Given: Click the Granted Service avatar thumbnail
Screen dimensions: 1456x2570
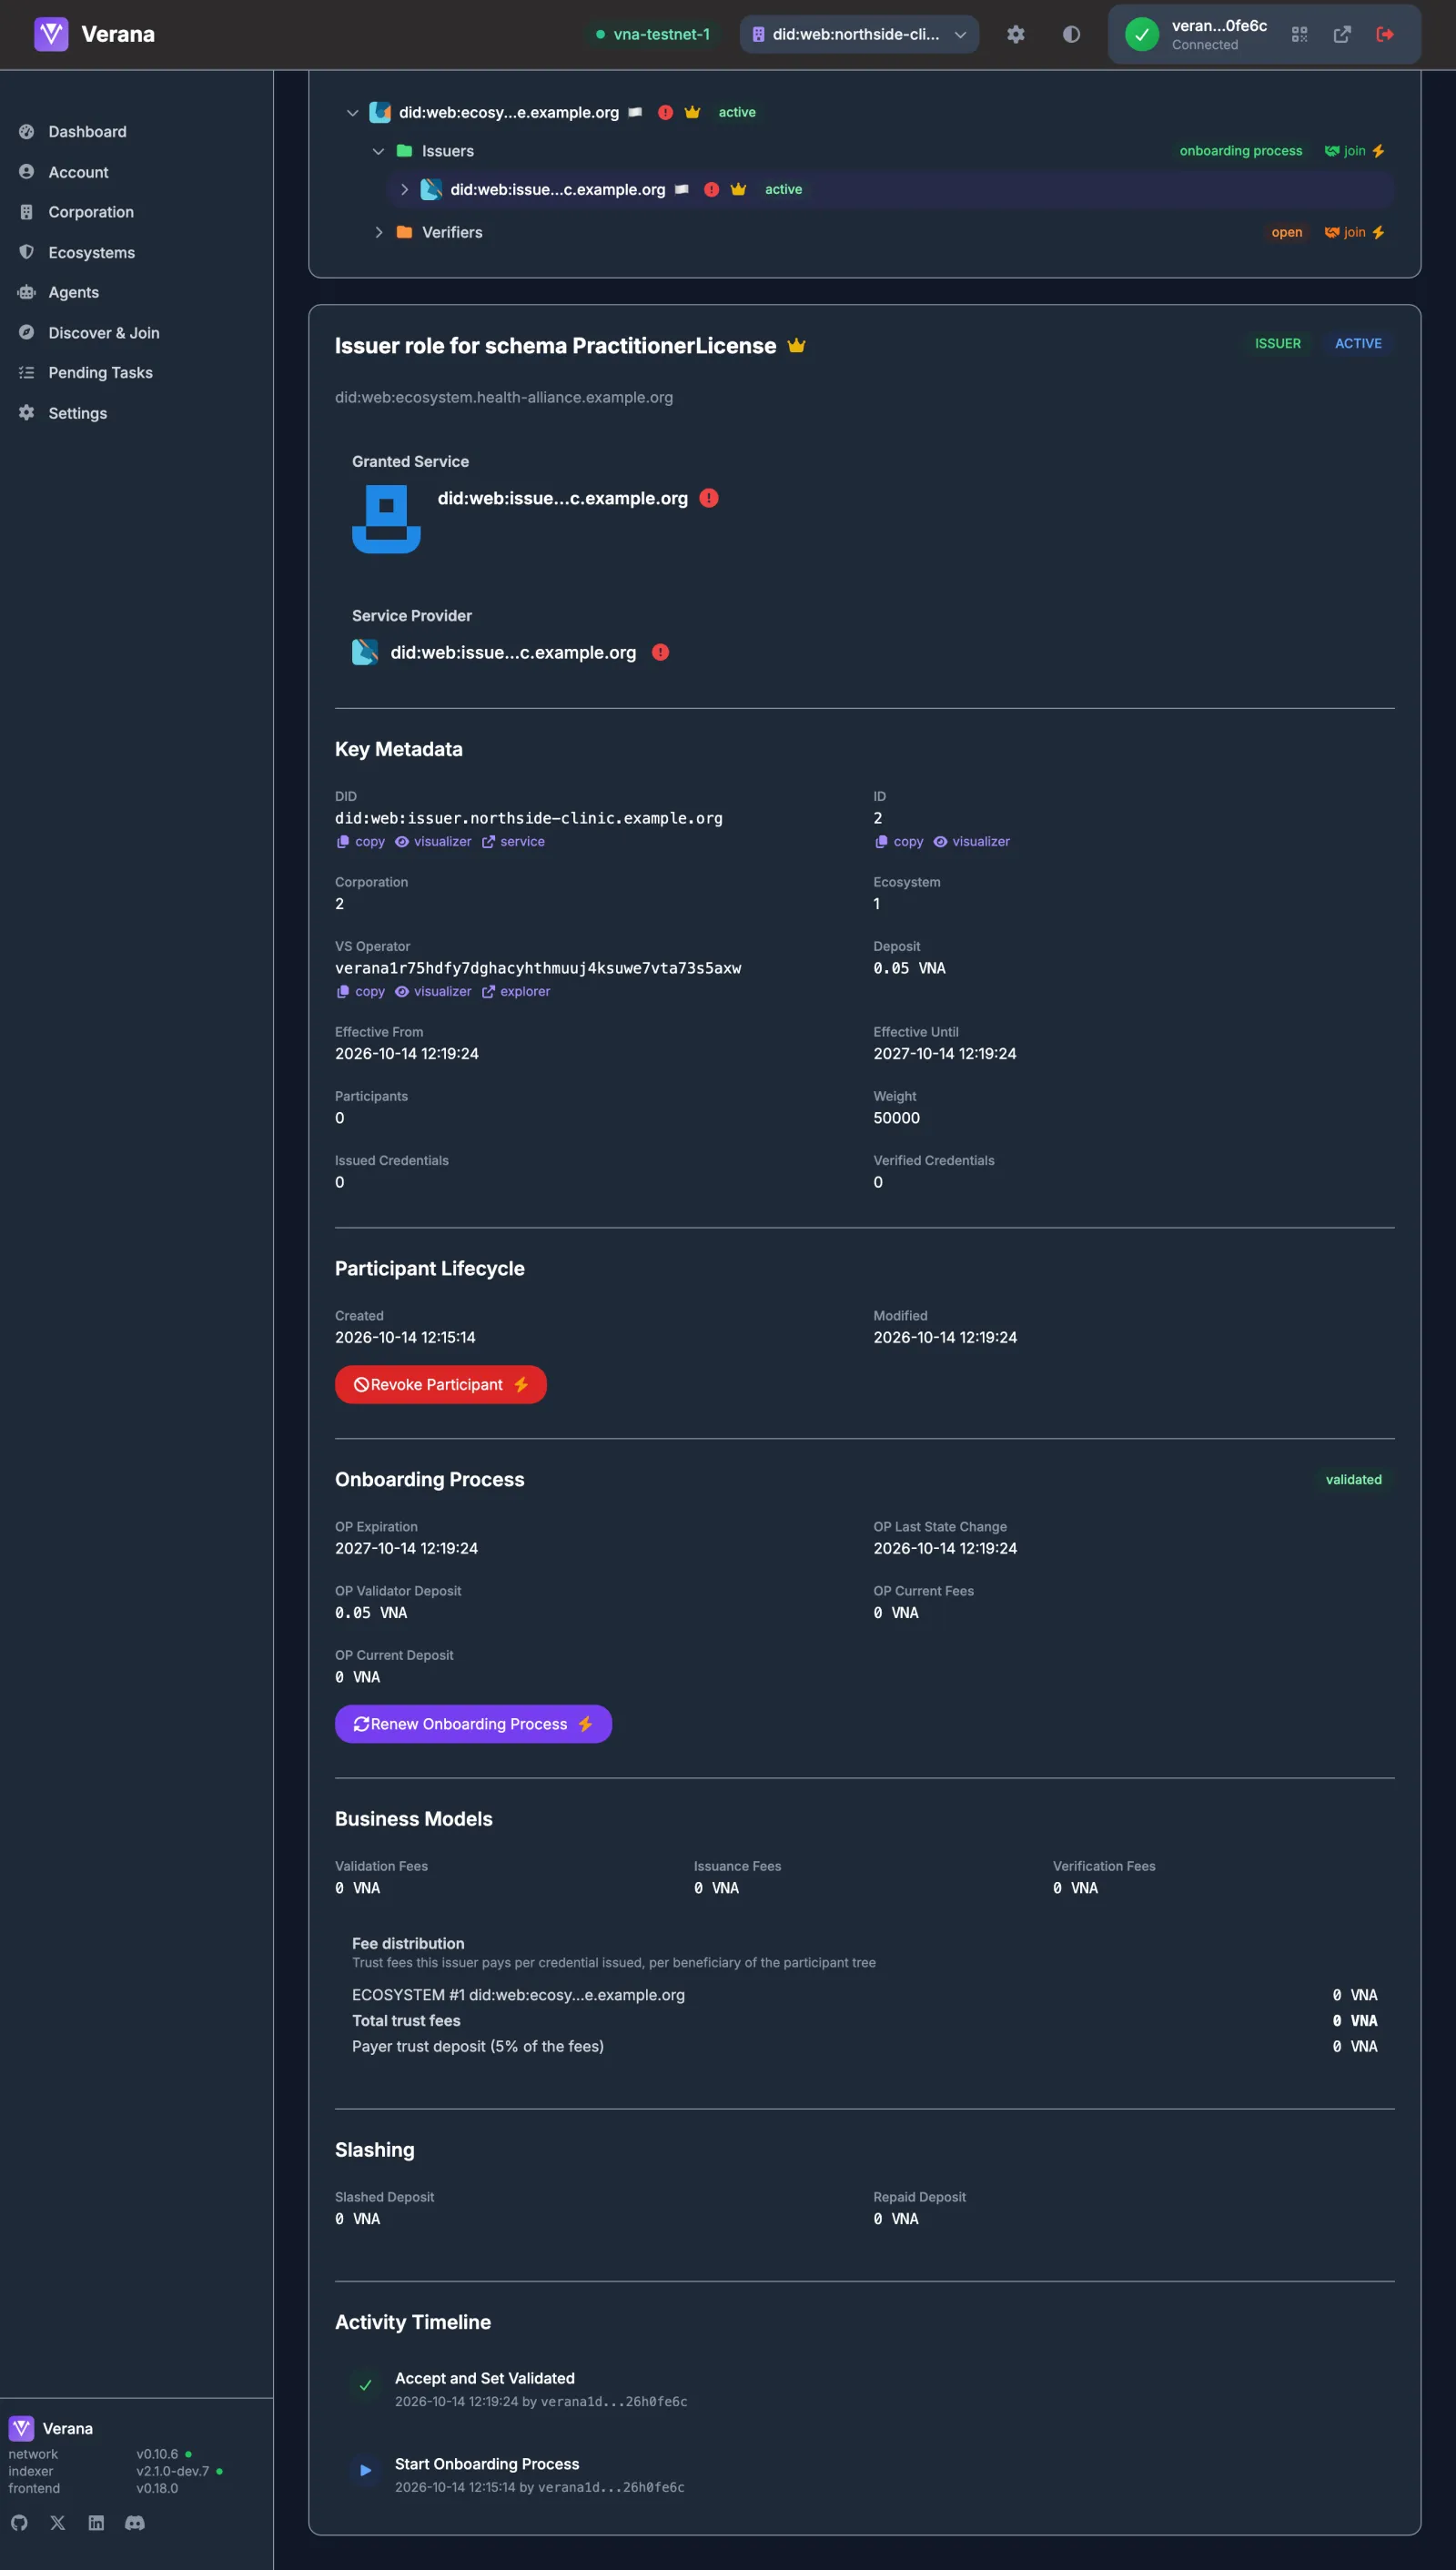Looking at the screenshot, I should [386, 519].
